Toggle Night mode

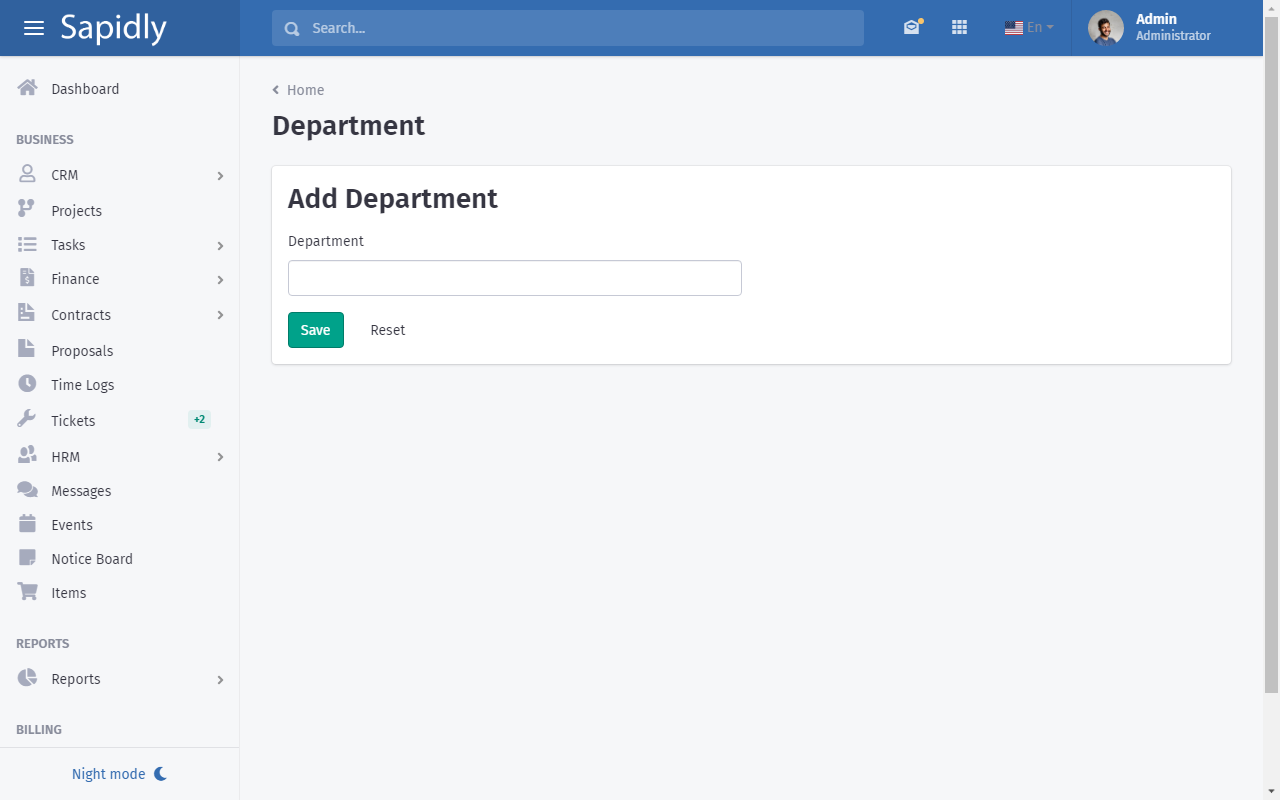[119, 774]
